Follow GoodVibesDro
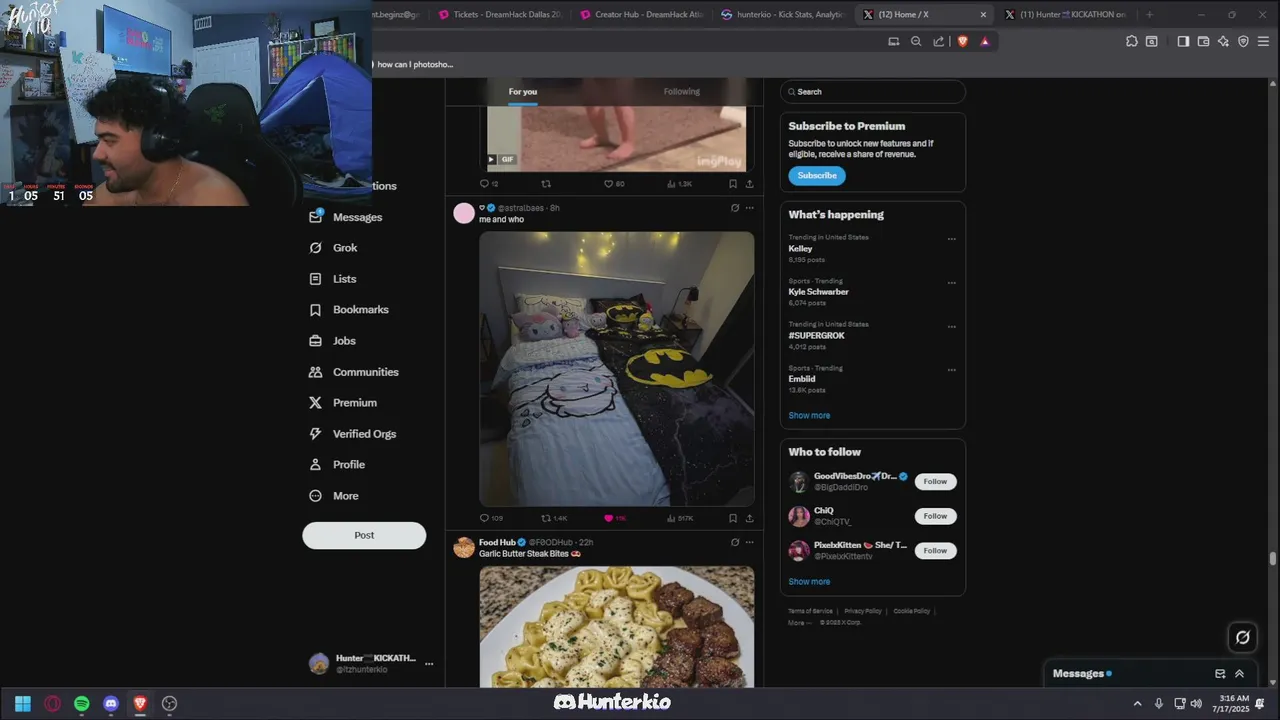The width and height of the screenshot is (1280, 720). (935, 482)
